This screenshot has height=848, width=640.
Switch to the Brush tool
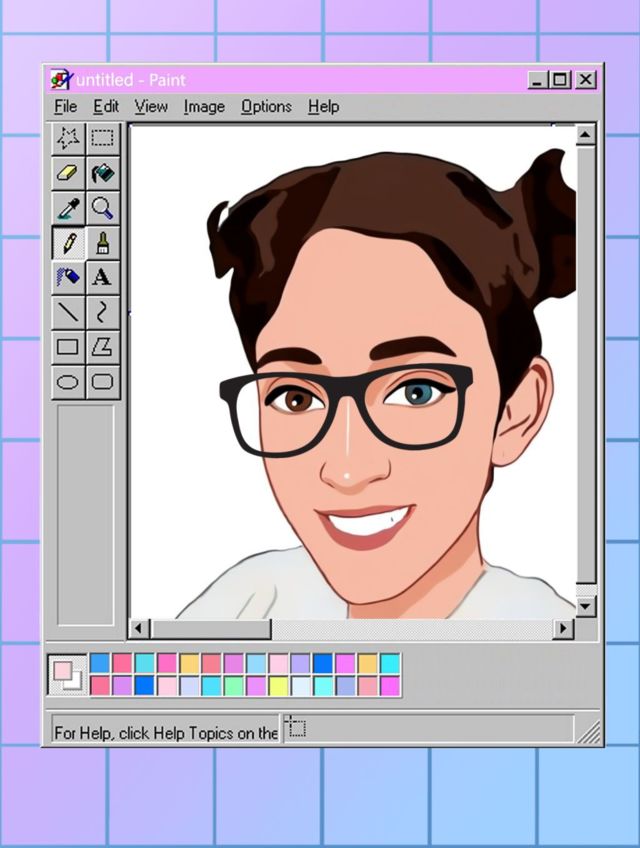tap(102, 243)
